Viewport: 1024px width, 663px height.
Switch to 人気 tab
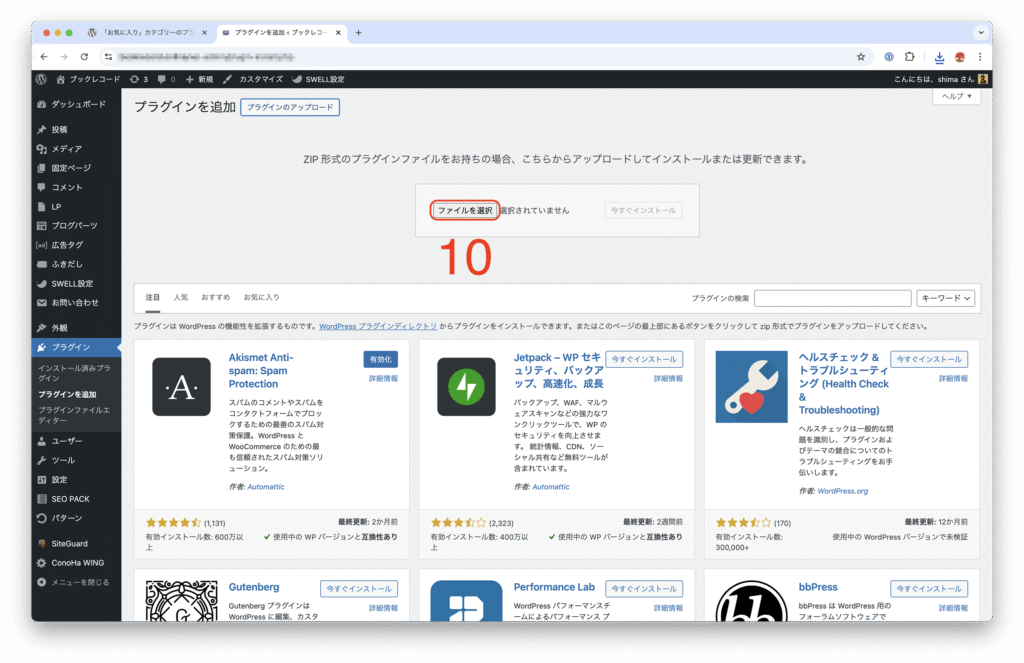(181, 297)
